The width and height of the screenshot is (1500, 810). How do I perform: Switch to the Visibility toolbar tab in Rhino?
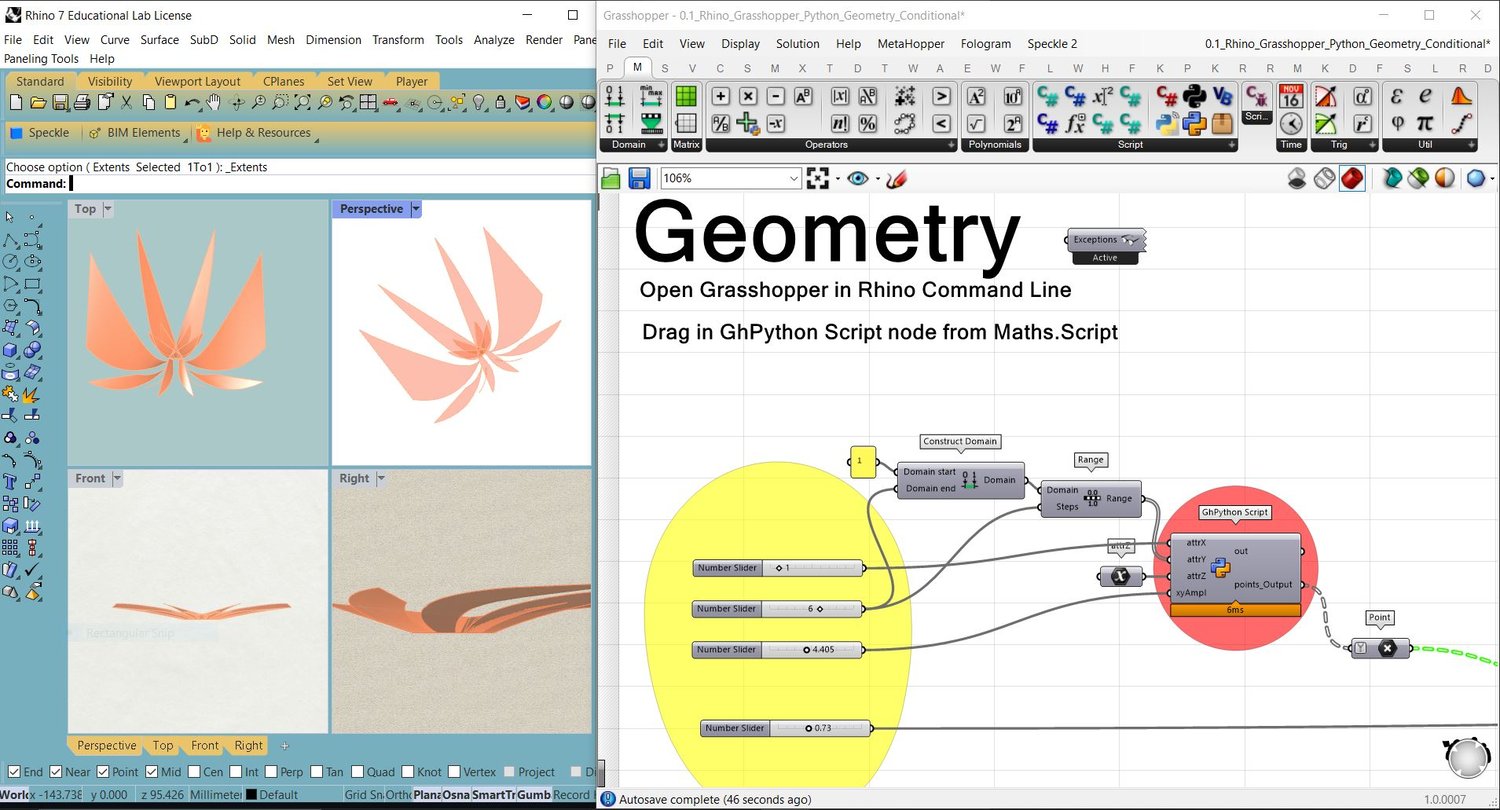tap(110, 82)
